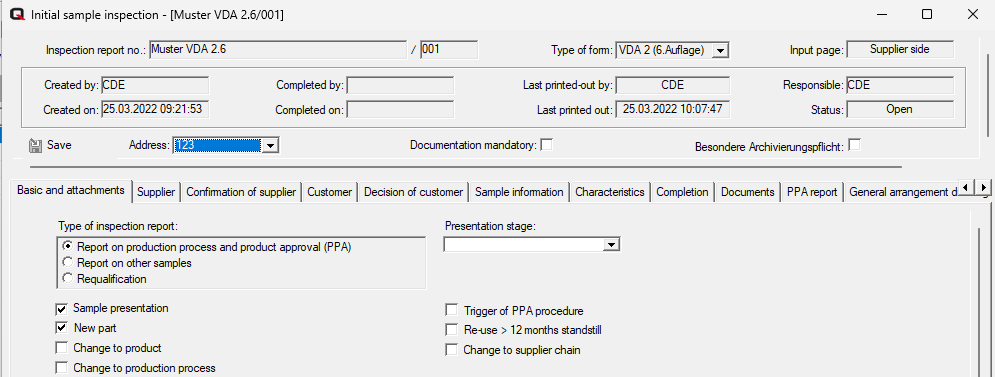This screenshot has width=995, height=377.
Task: Switch to the Characteristics tab
Action: (610, 192)
